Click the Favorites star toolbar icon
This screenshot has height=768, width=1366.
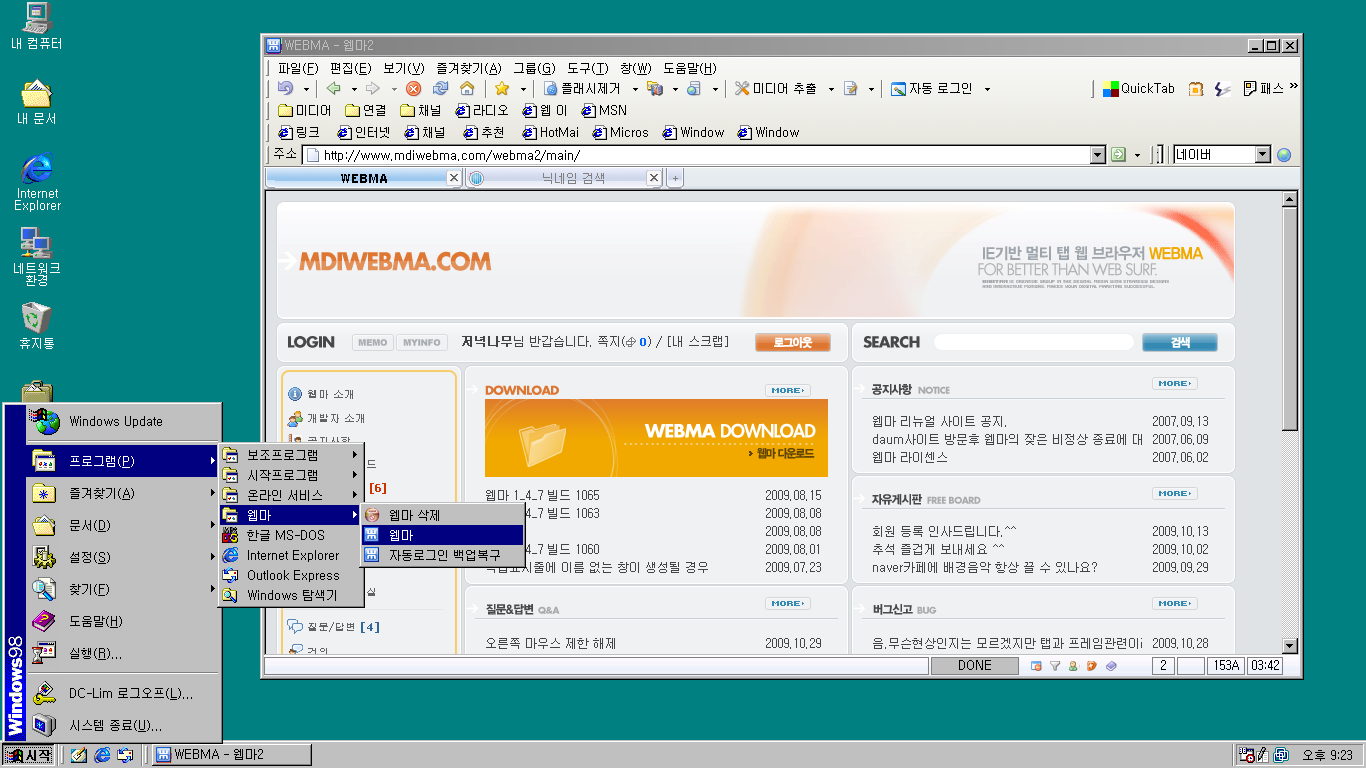tap(502, 89)
